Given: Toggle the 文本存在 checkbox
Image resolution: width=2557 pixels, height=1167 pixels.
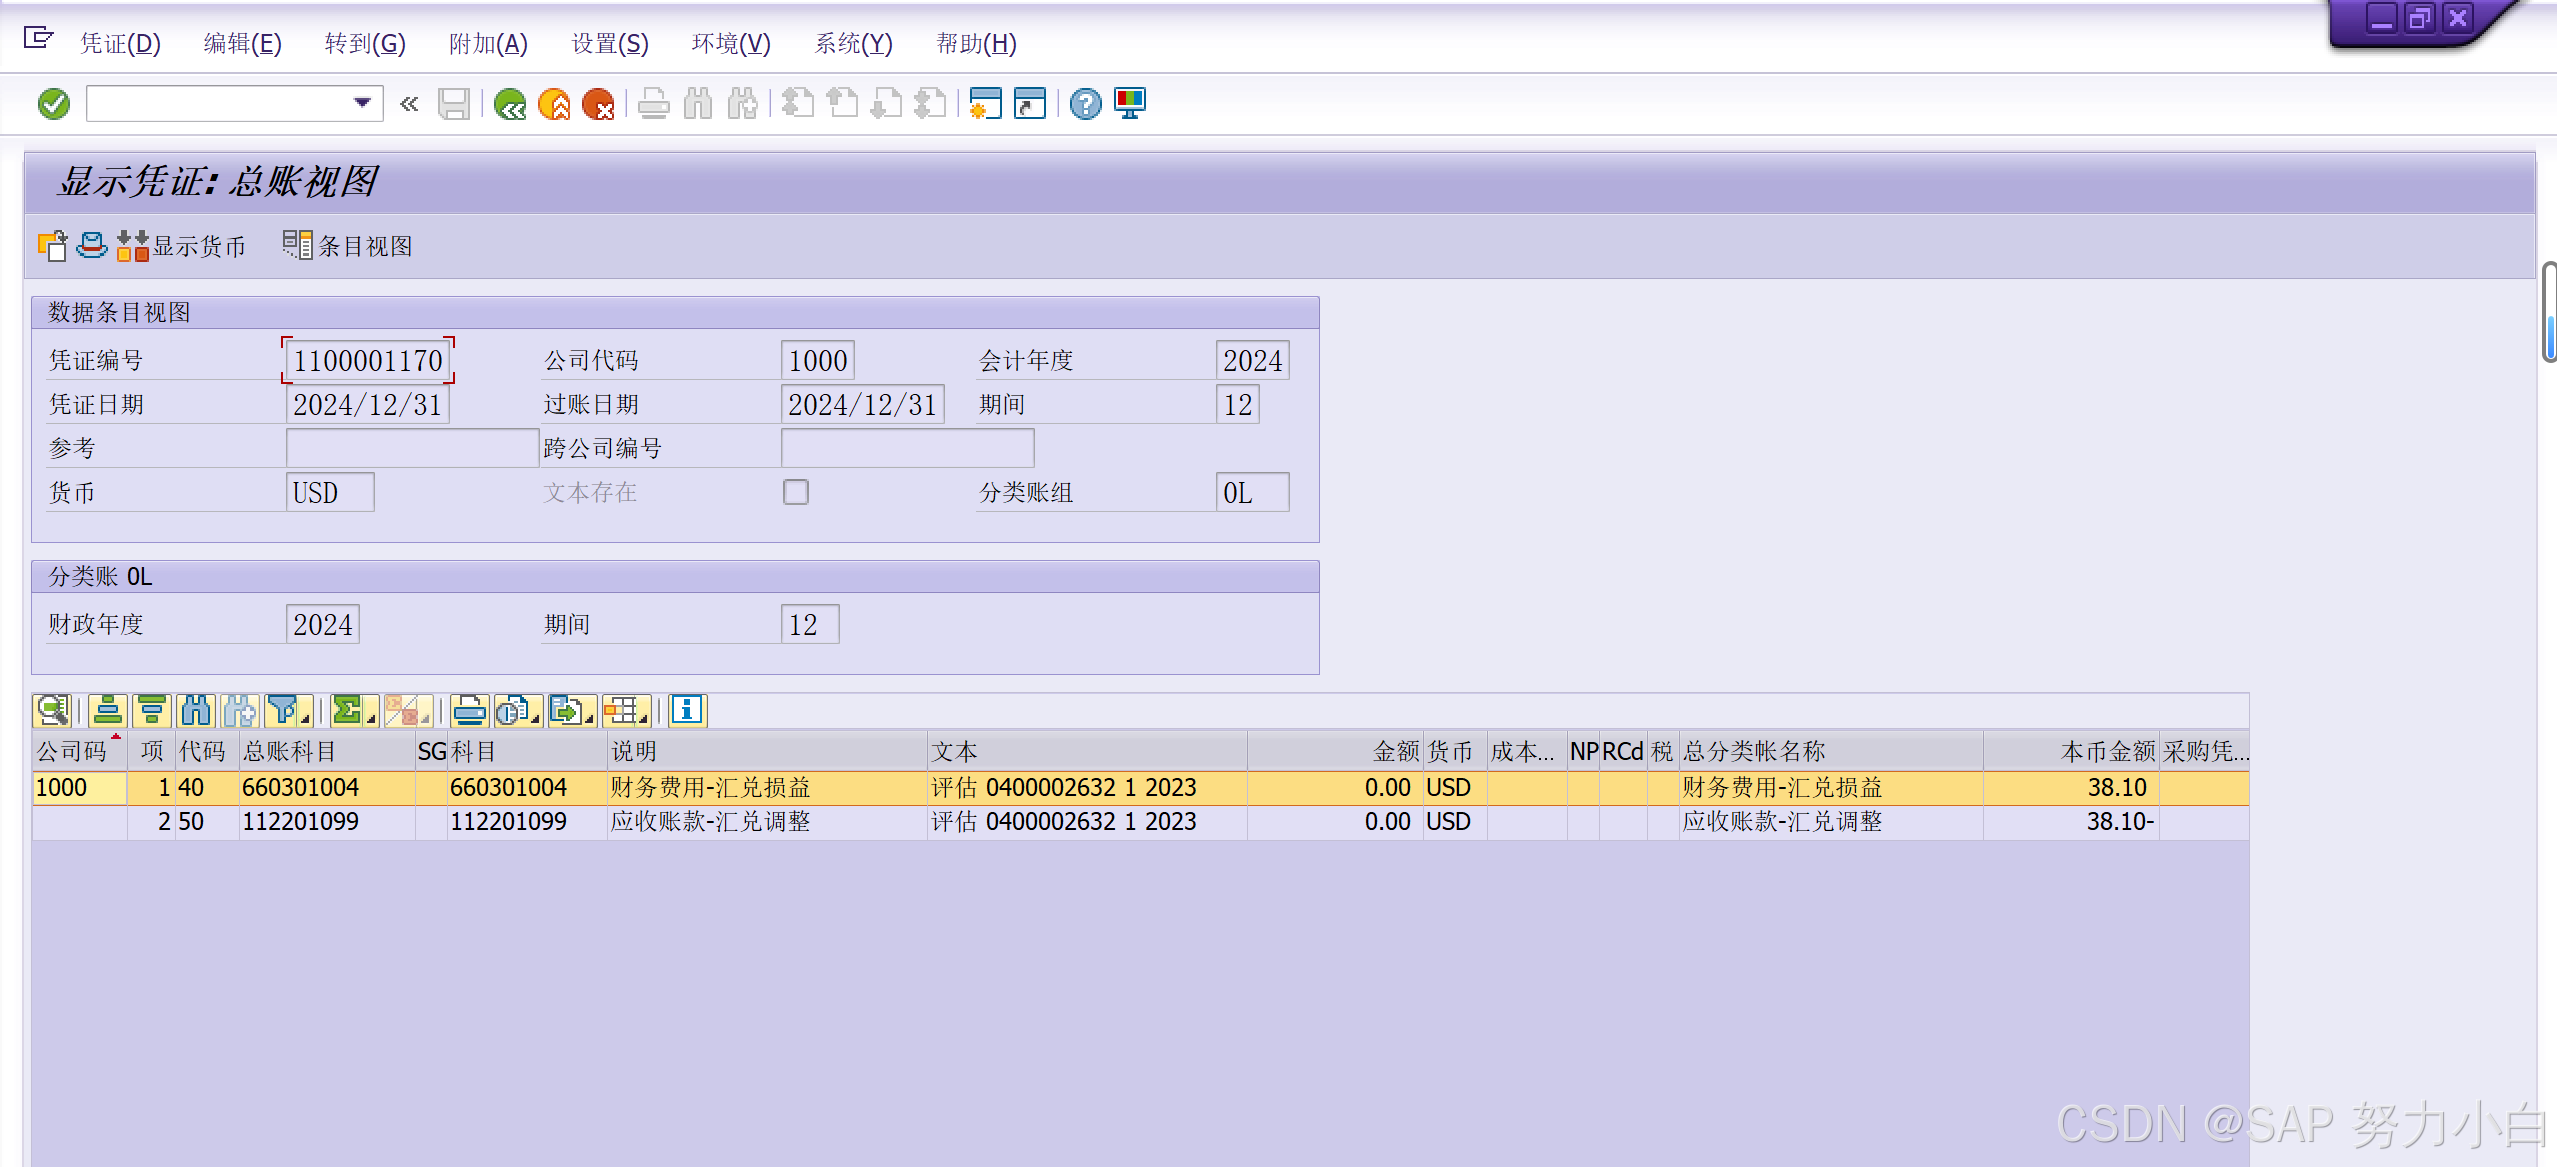Looking at the screenshot, I should tap(796, 492).
